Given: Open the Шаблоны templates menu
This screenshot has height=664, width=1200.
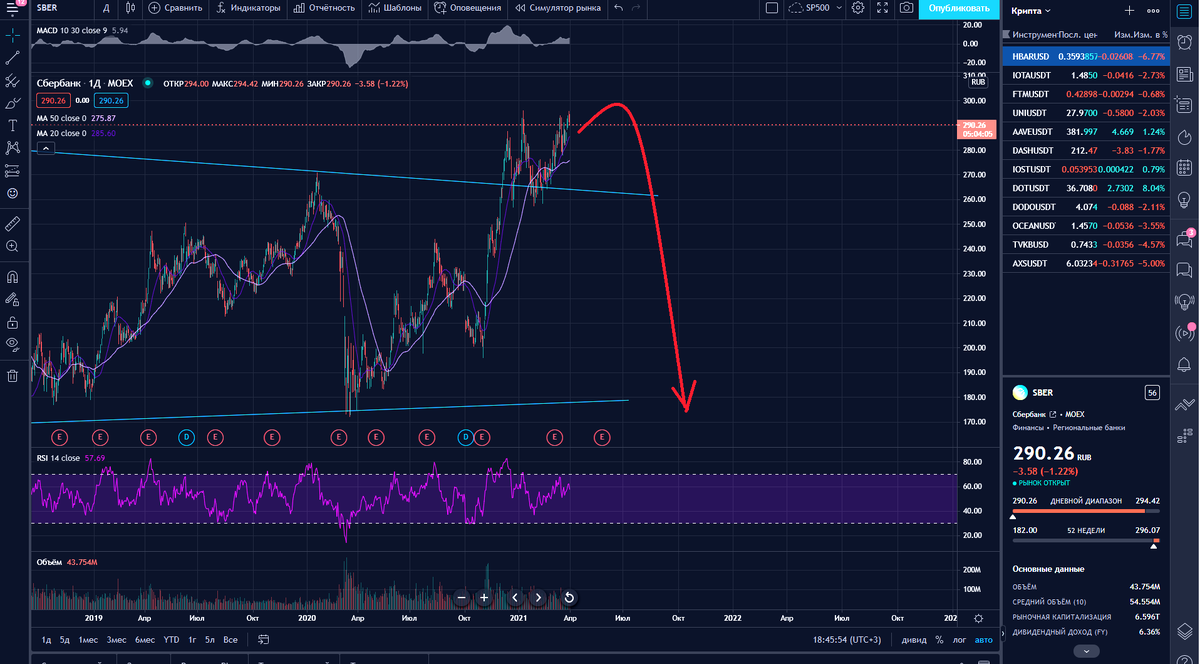Looking at the screenshot, I should pyautogui.click(x=393, y=8).
